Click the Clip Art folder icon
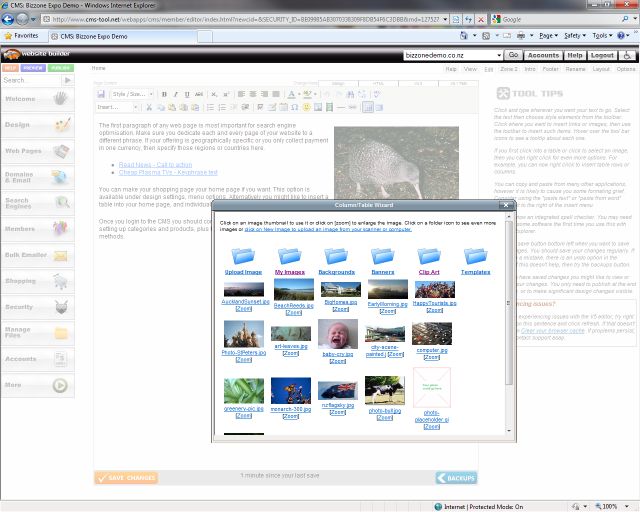 (x=429, y=256)
